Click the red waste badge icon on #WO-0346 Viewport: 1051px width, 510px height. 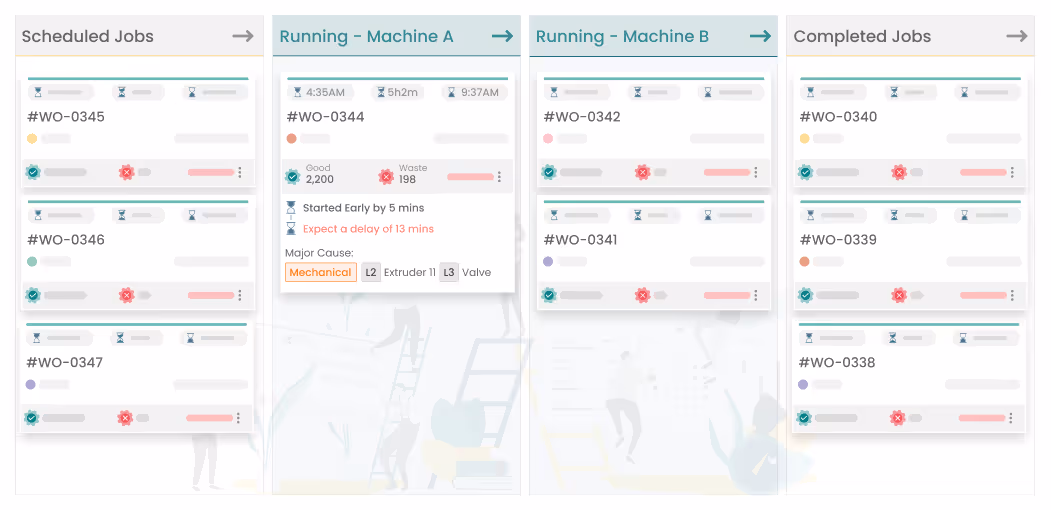[x=127, y=295]
